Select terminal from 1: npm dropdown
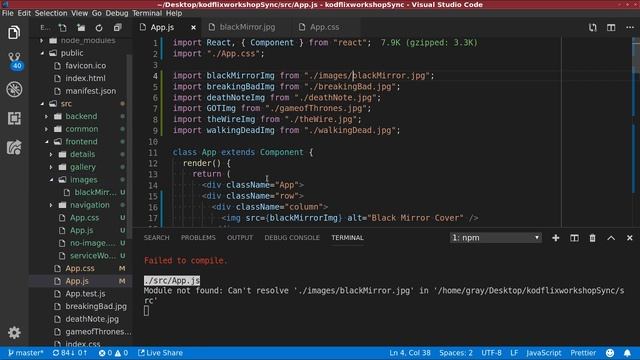 (496, 238)
